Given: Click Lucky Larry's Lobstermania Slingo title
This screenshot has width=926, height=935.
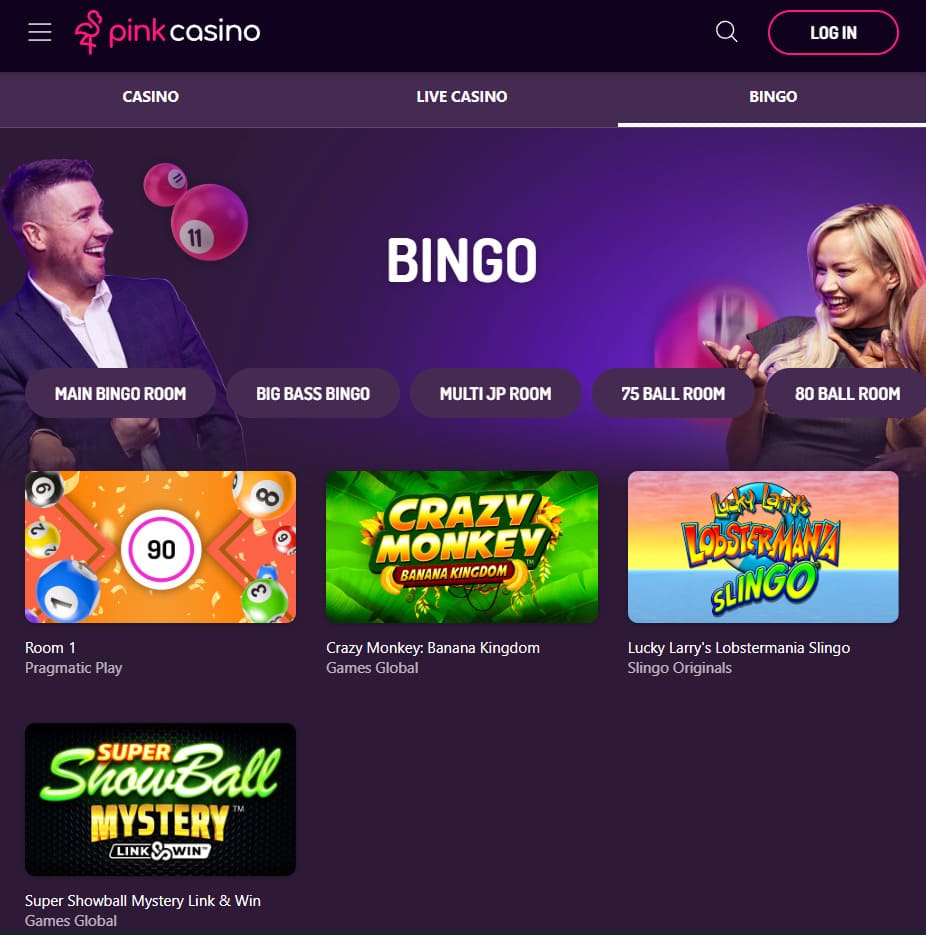Looking at the screenshot, I should point(739,648).
